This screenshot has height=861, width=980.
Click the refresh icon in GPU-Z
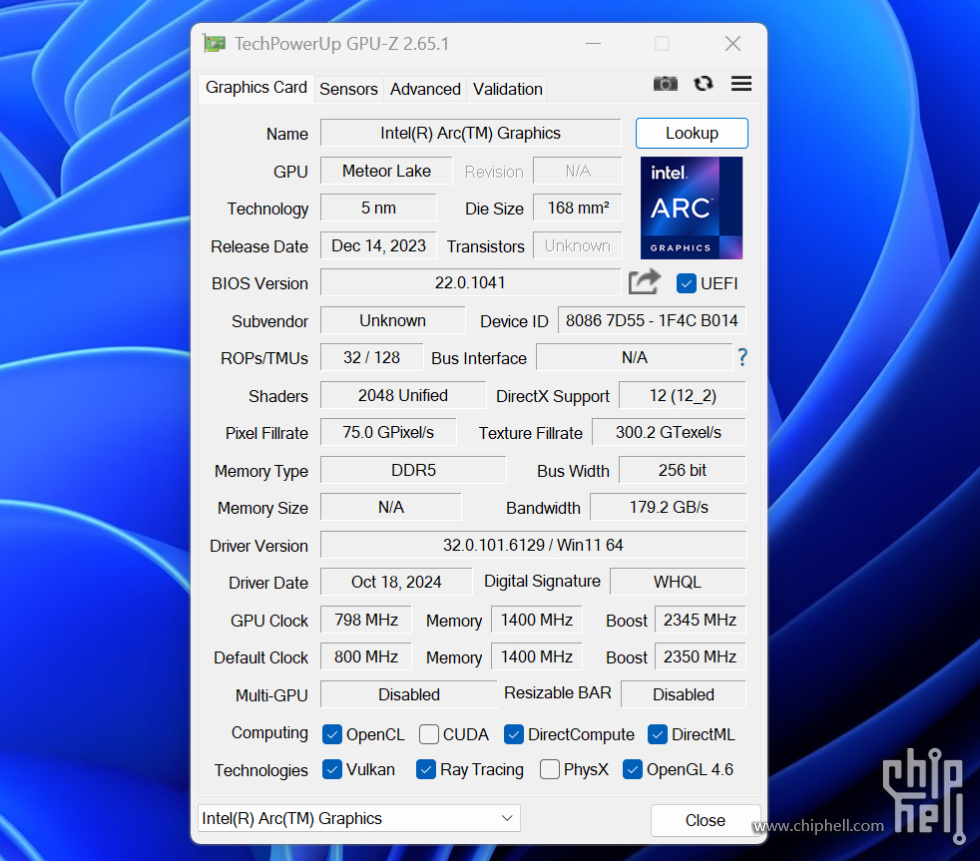(x=704, y=84)
